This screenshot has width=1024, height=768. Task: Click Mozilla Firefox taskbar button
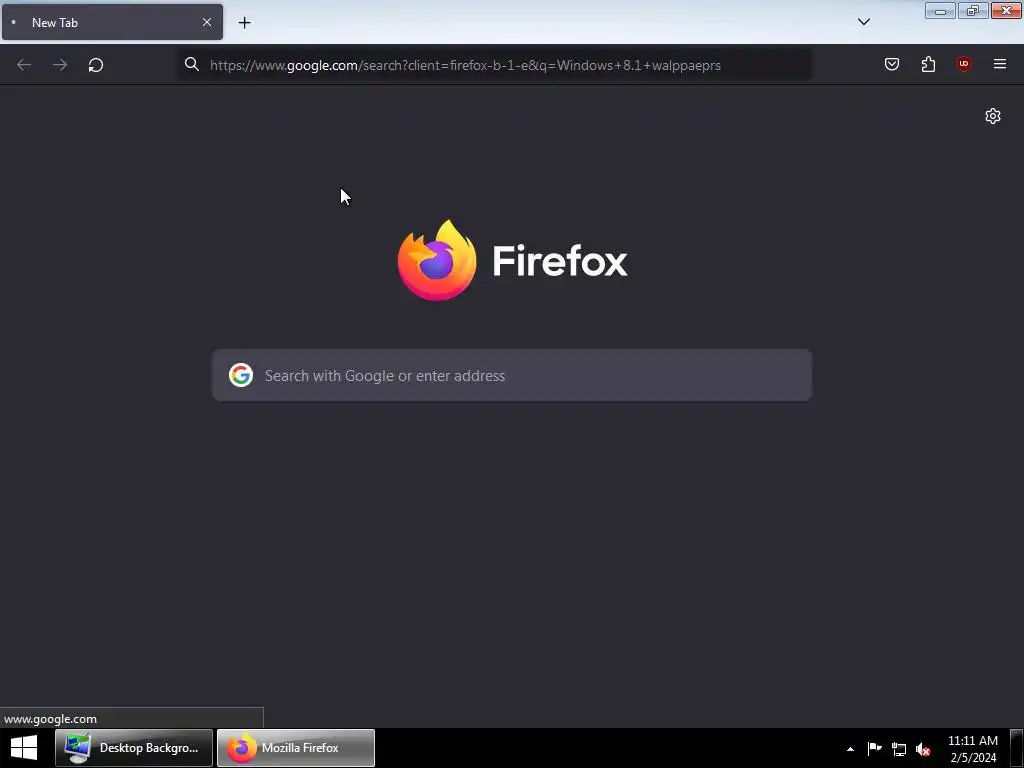point(296,748)
